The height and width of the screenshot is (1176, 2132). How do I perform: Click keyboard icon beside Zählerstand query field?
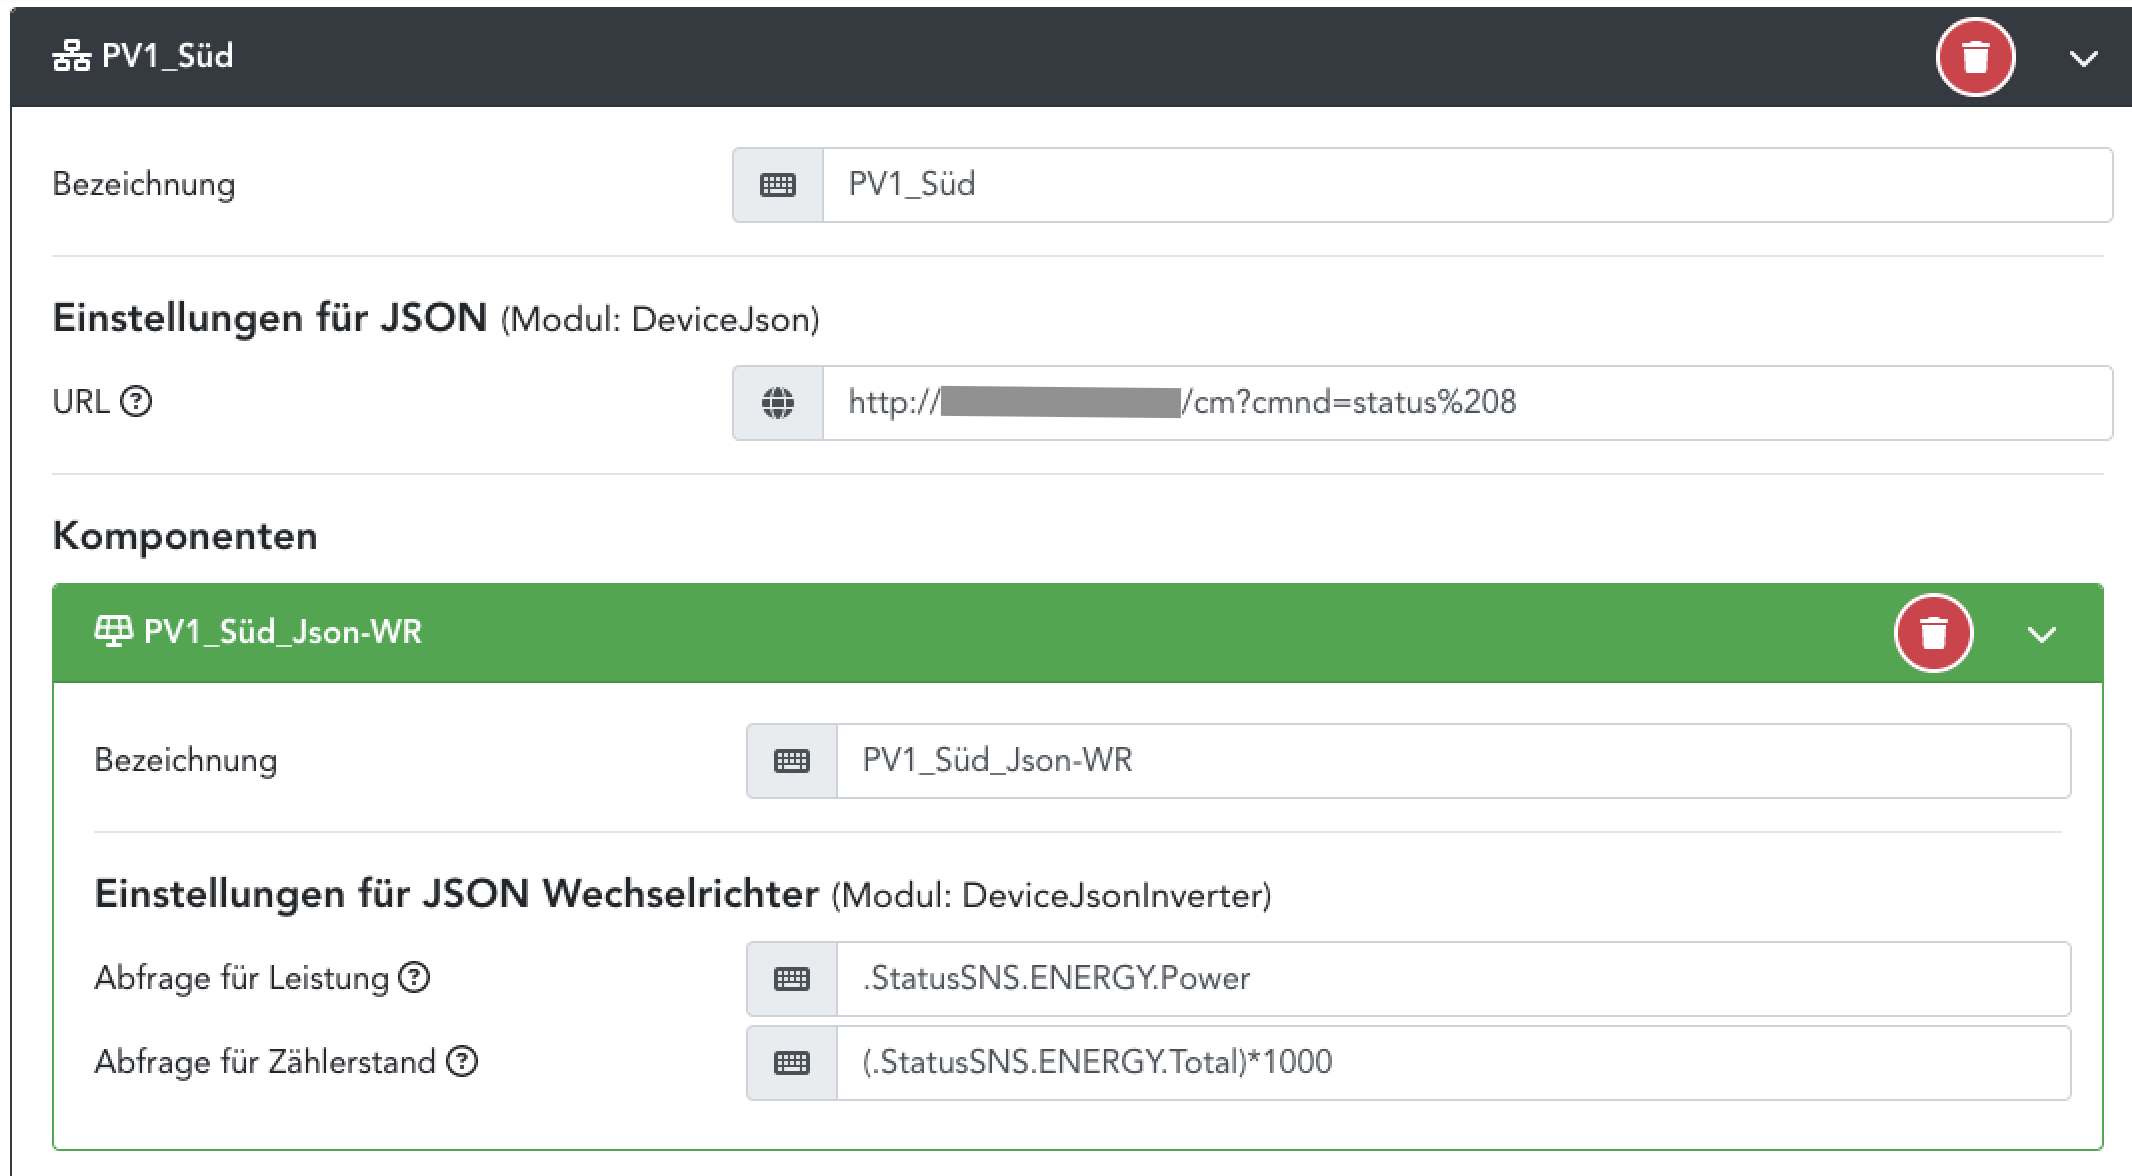[792, 1063]
